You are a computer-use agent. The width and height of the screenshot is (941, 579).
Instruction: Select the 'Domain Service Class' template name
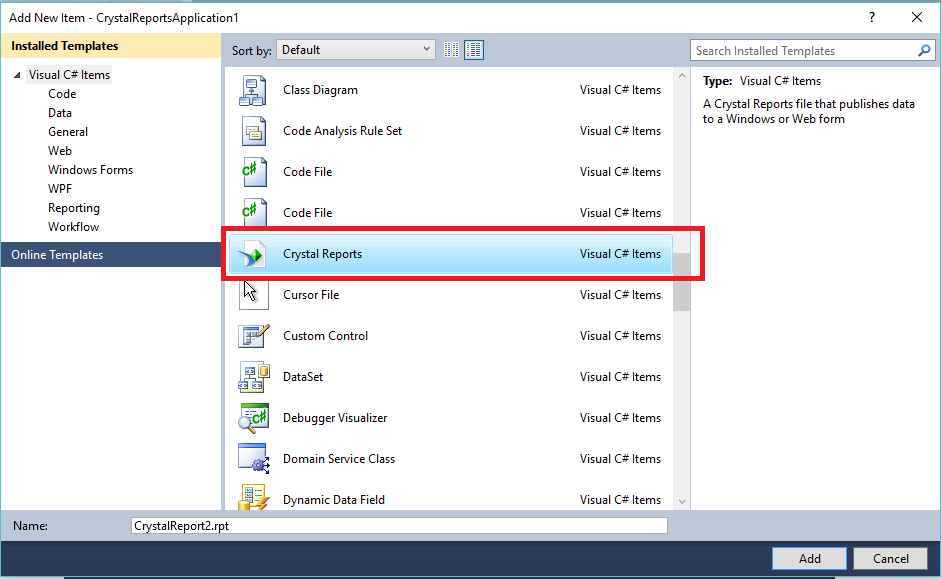click(x=338, y=459)
